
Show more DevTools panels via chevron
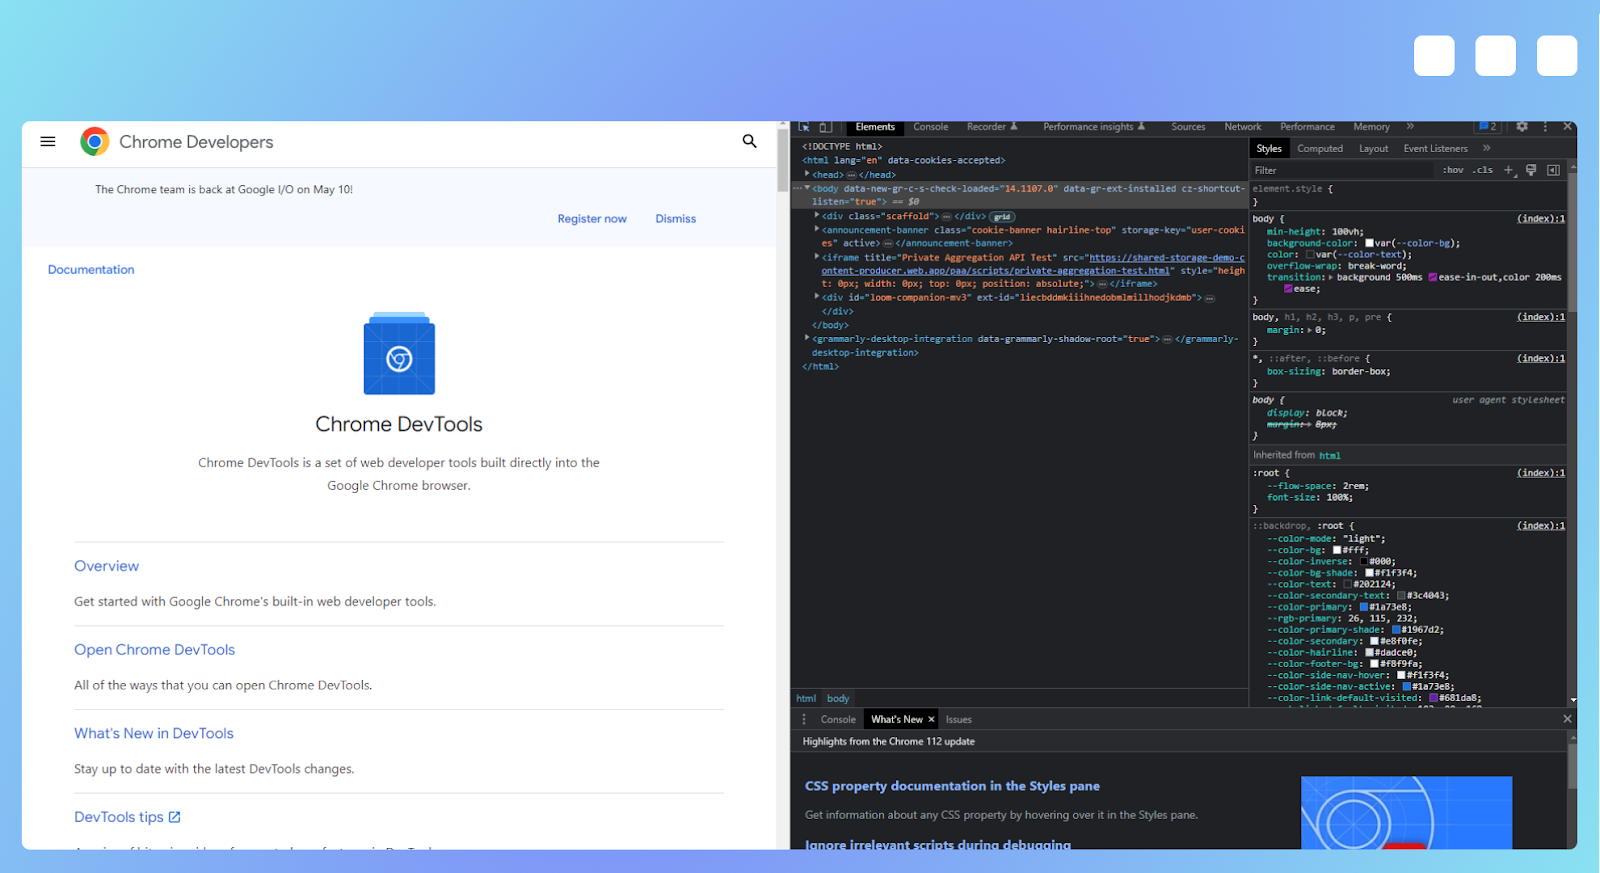(1410, 127)
